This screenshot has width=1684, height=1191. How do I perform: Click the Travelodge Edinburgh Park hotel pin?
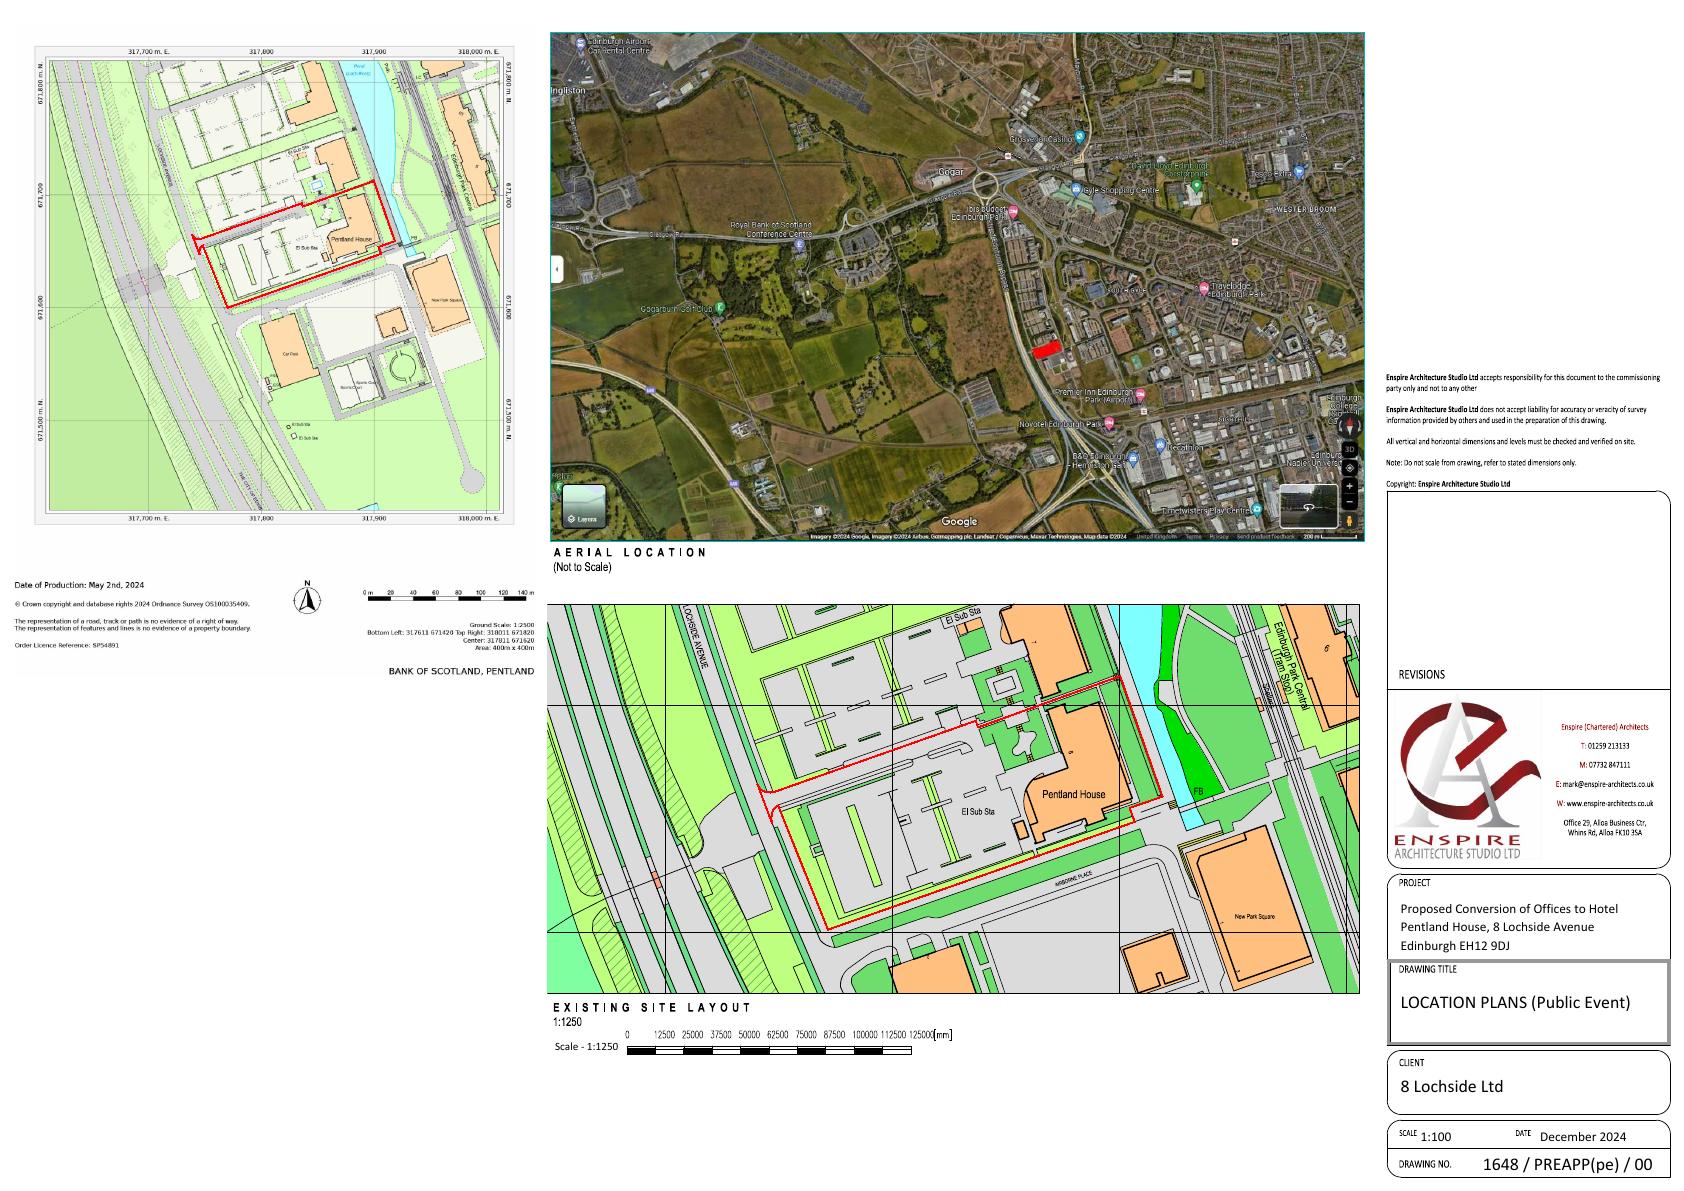click(1204, 288)
